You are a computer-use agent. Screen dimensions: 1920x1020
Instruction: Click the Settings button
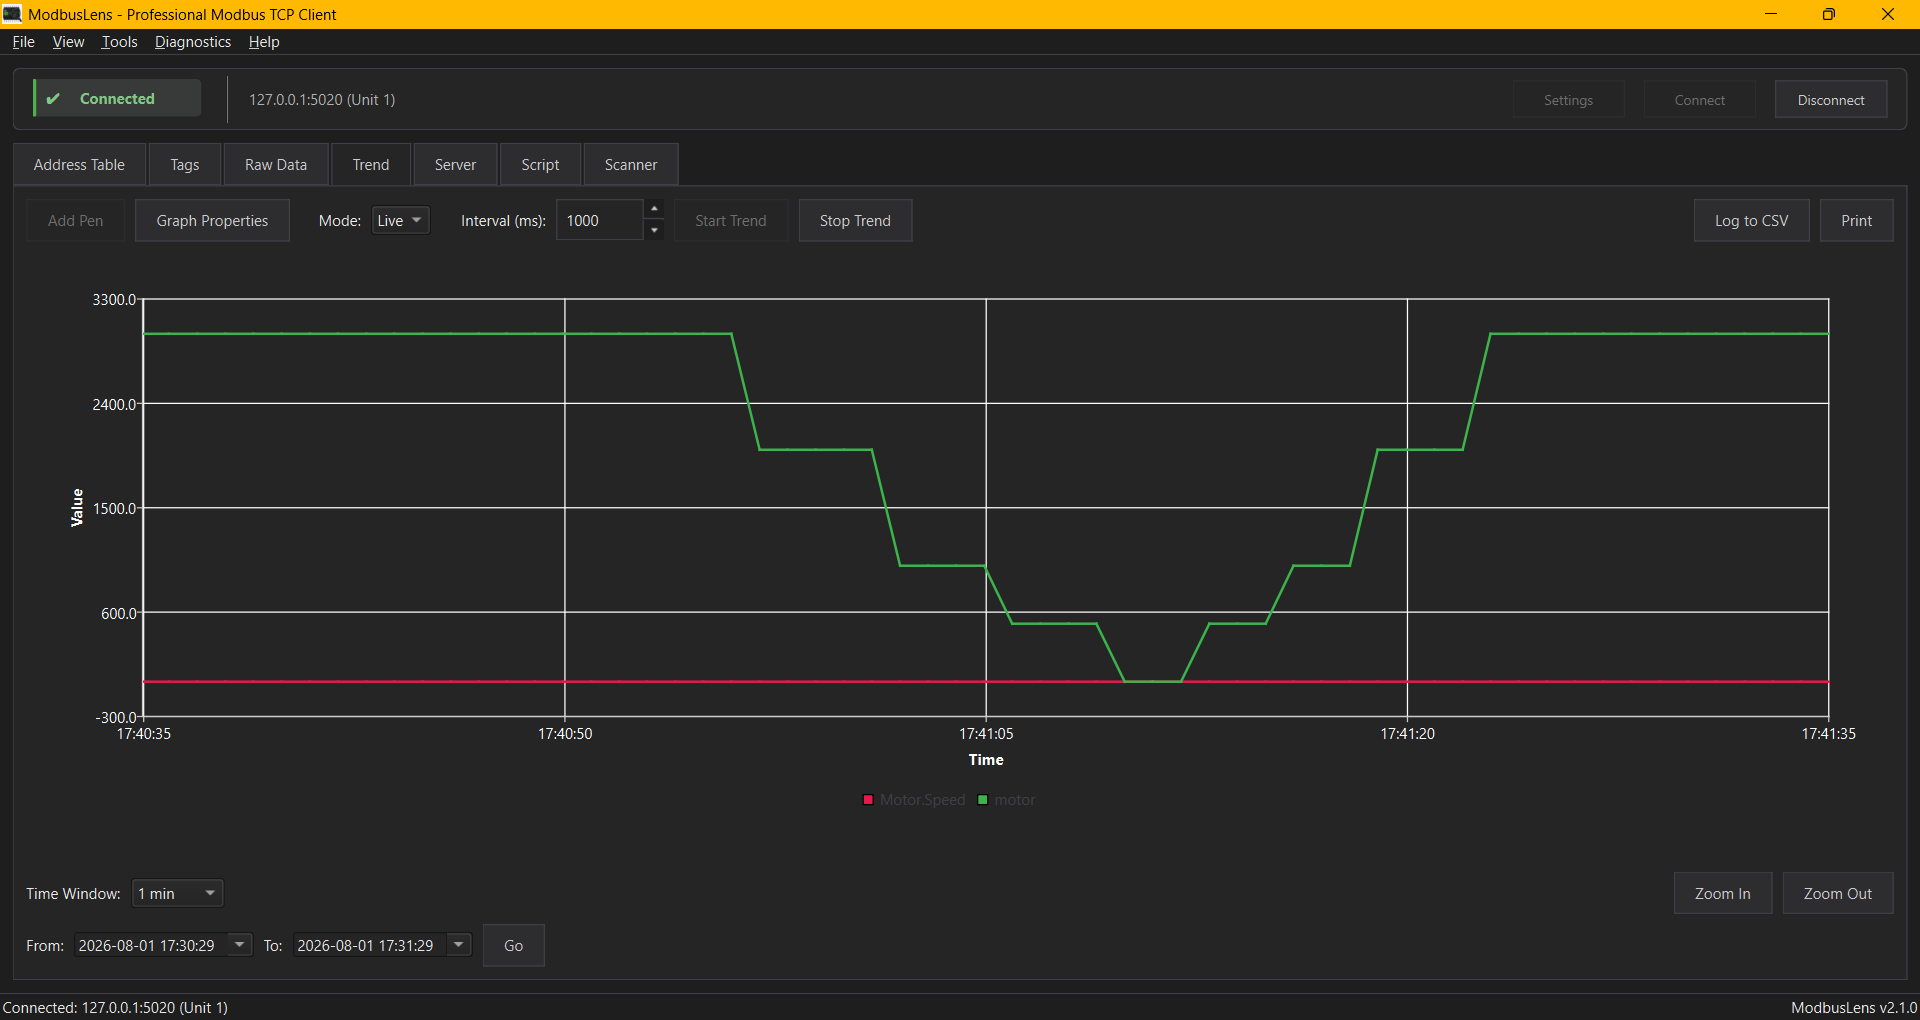(1568, 100)
